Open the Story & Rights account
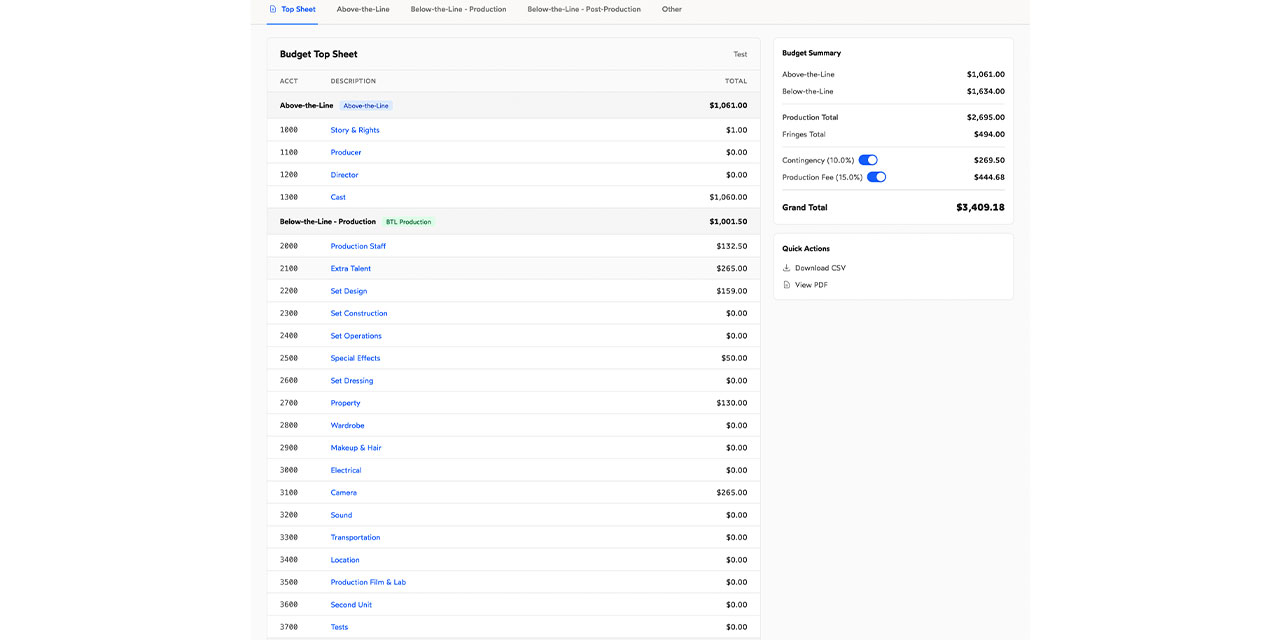This screenshot has height=640, width=1280. (x=355, y=130)
